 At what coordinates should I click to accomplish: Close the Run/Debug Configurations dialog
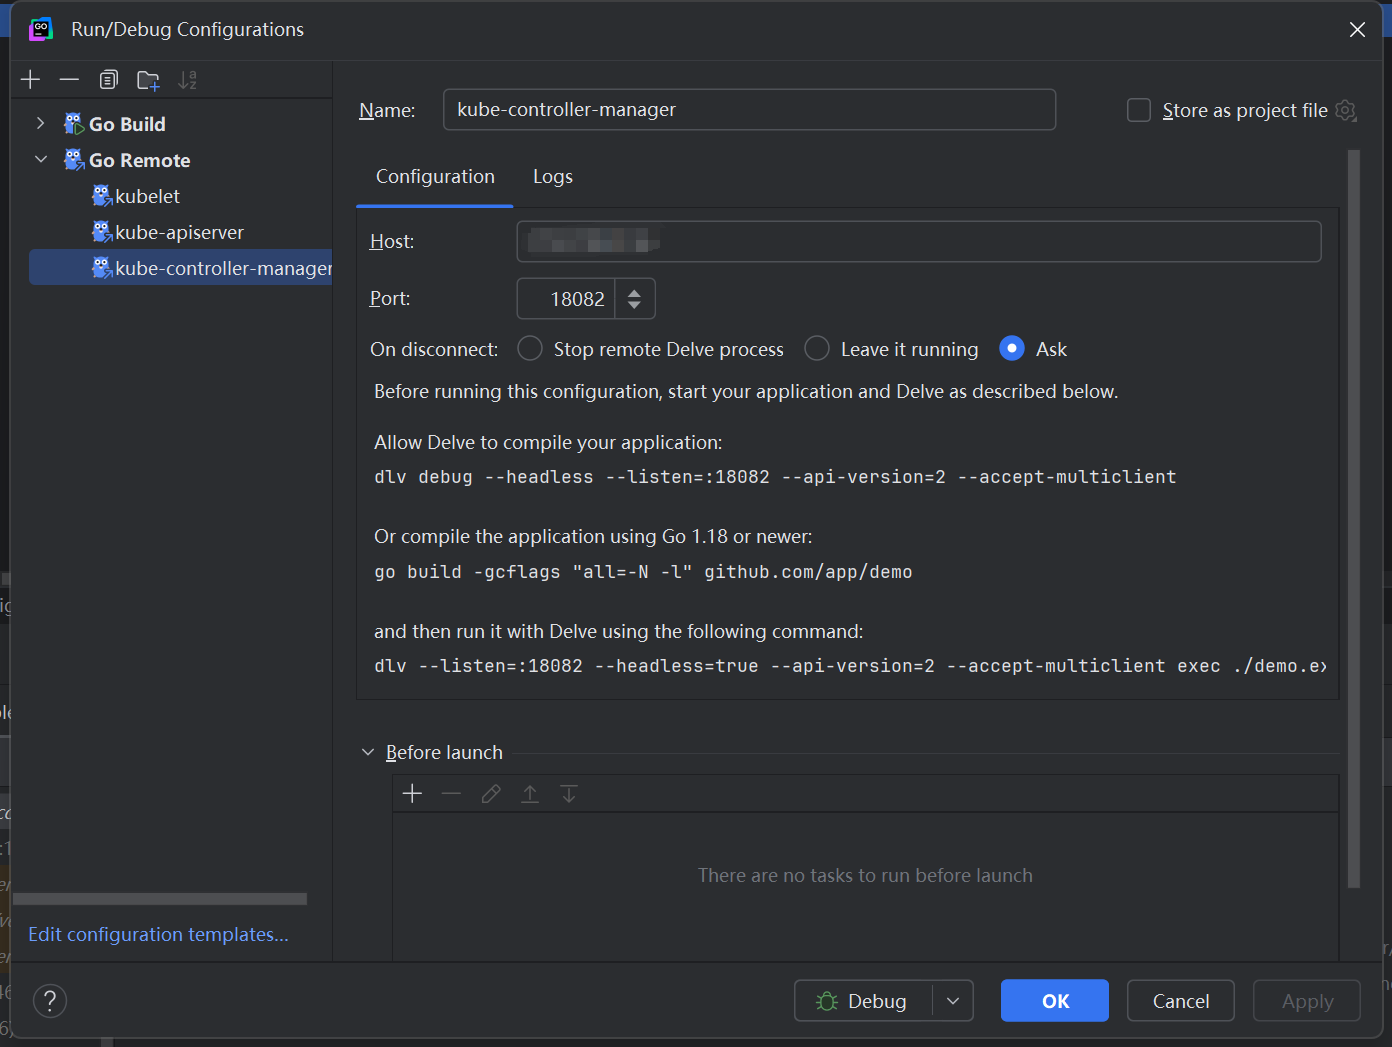click(x=1357, y=30)
